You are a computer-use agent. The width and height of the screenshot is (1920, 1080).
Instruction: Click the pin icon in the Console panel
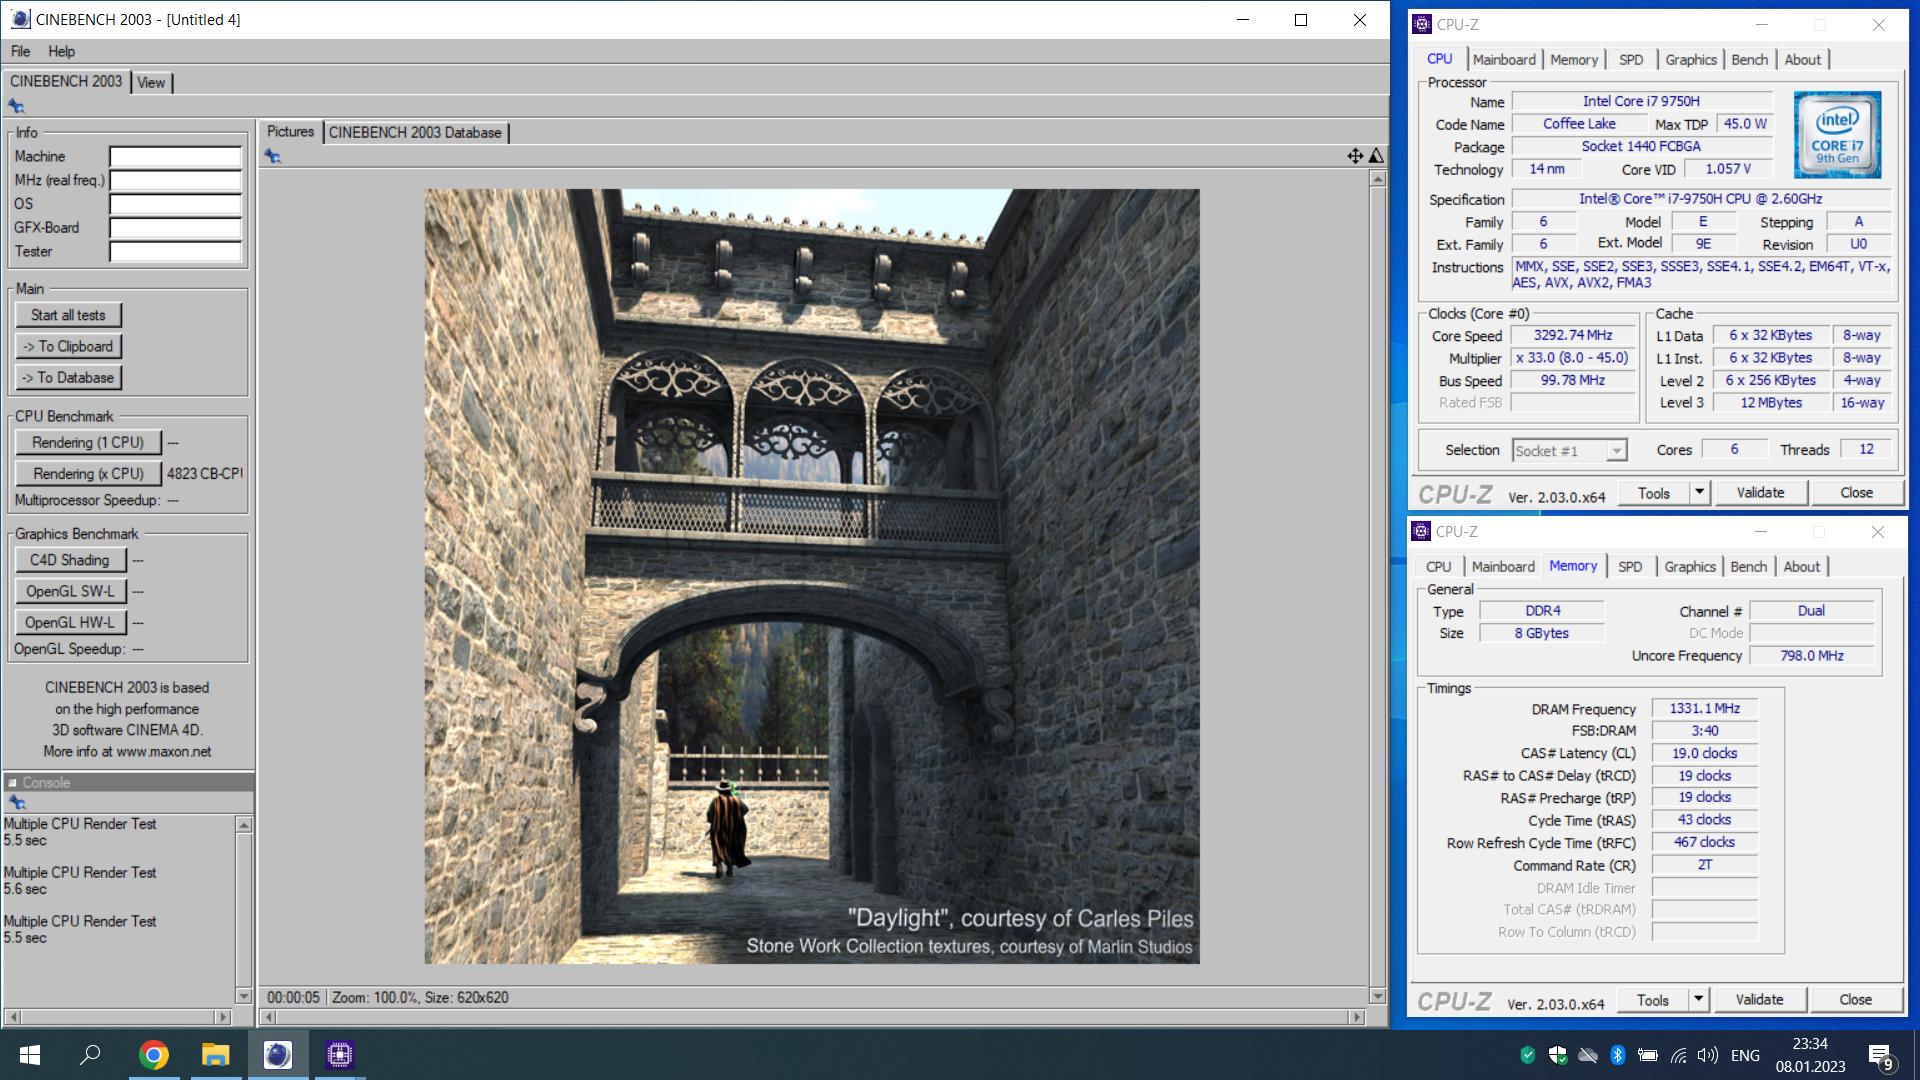pyautogui.click(x=16, y=802)
